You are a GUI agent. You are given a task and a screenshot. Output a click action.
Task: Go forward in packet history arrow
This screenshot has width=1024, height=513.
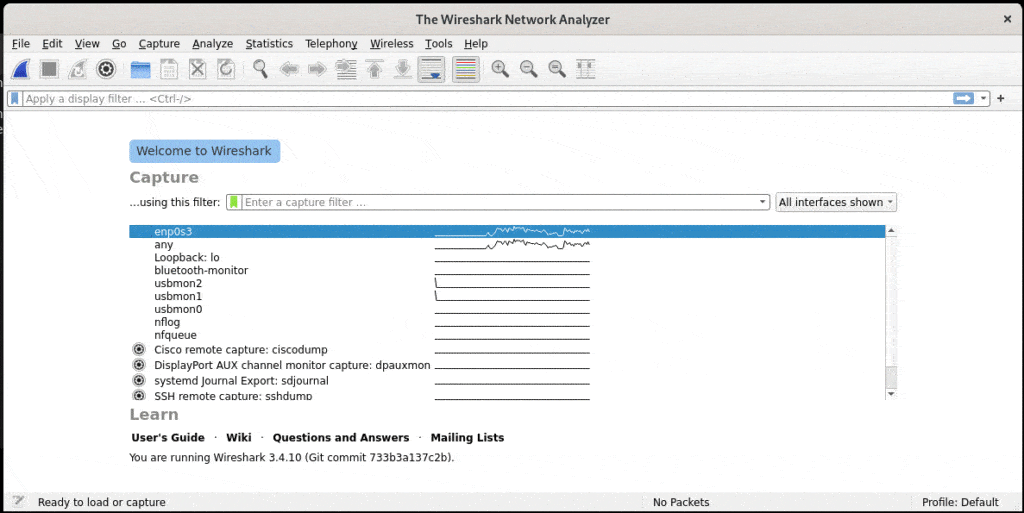[317, 69]
